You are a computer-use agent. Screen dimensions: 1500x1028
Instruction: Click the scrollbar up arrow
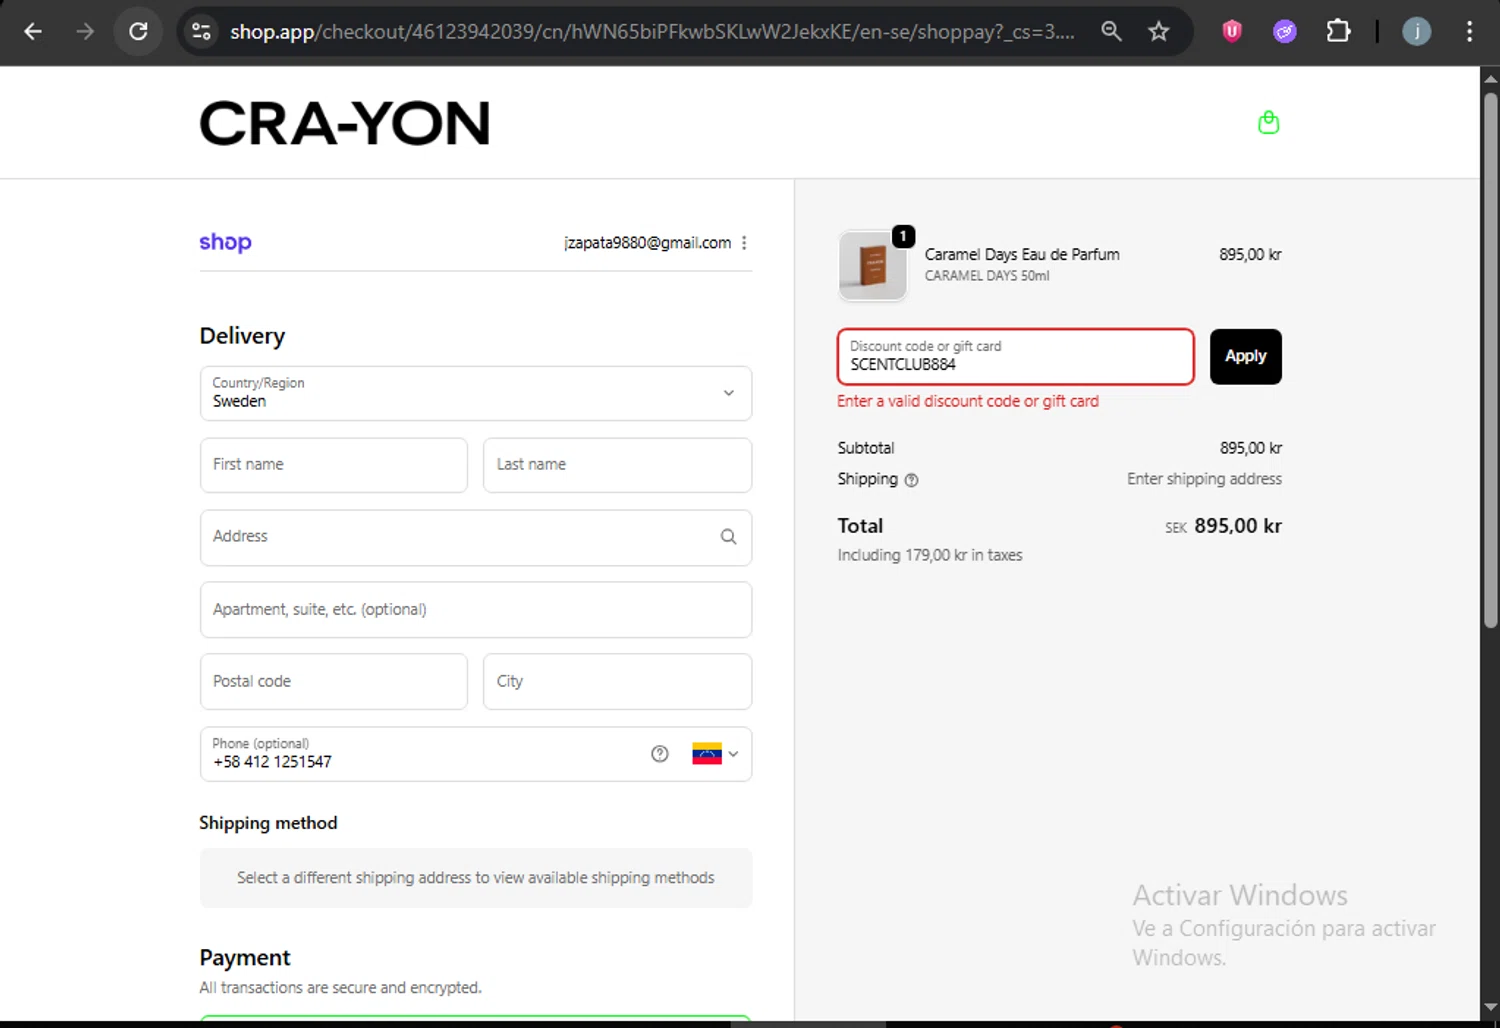(1490, 78)
